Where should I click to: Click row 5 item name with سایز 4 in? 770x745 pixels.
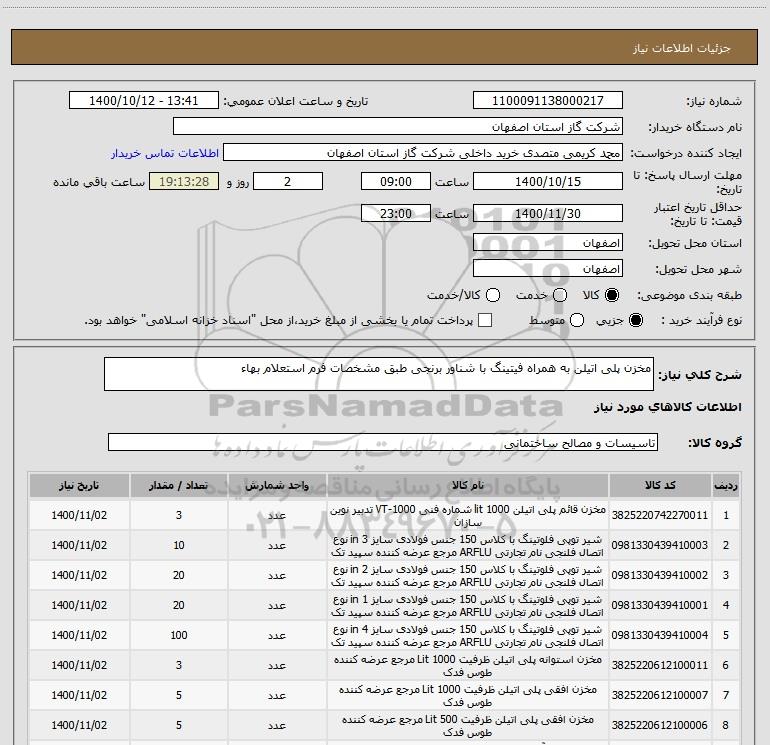(x=468, y=635)
